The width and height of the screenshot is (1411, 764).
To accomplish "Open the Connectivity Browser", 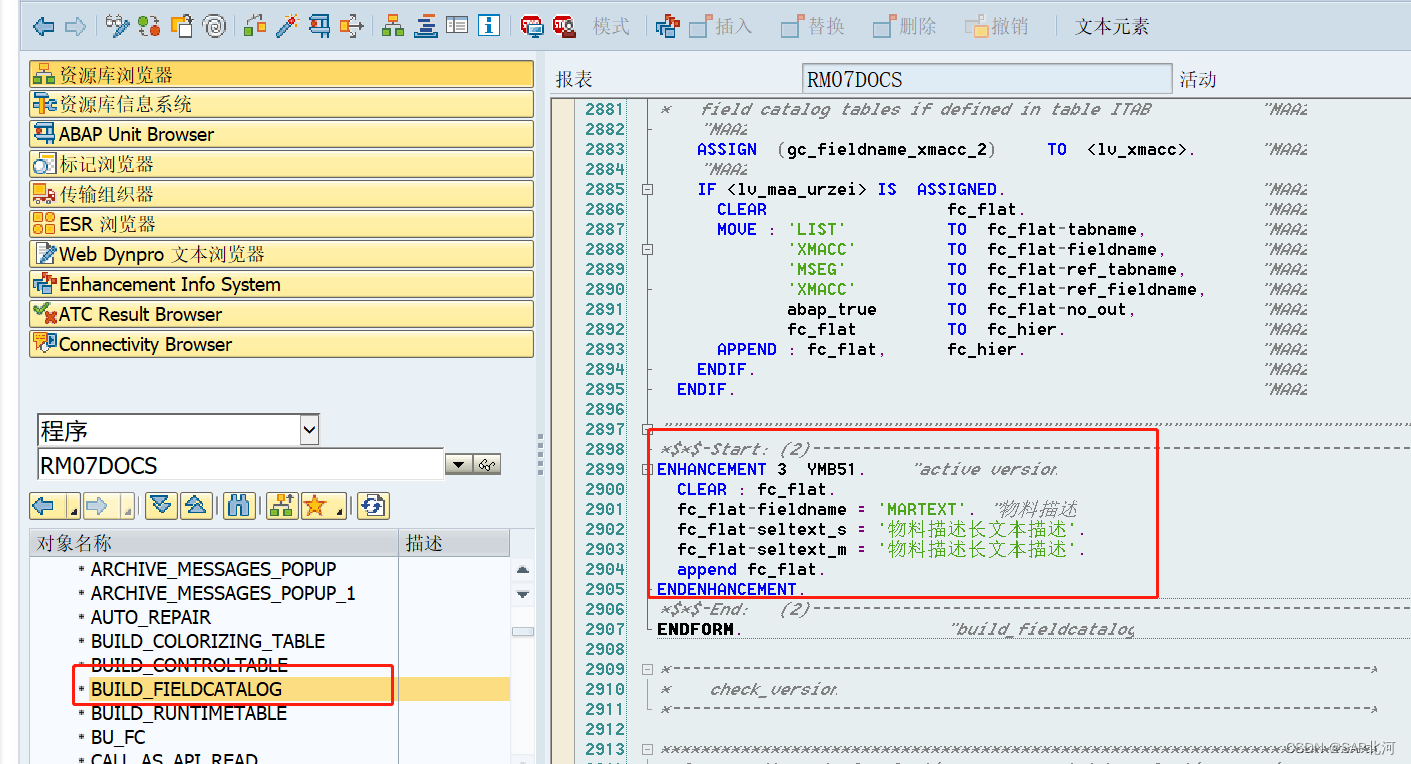I will coord(281,344).
